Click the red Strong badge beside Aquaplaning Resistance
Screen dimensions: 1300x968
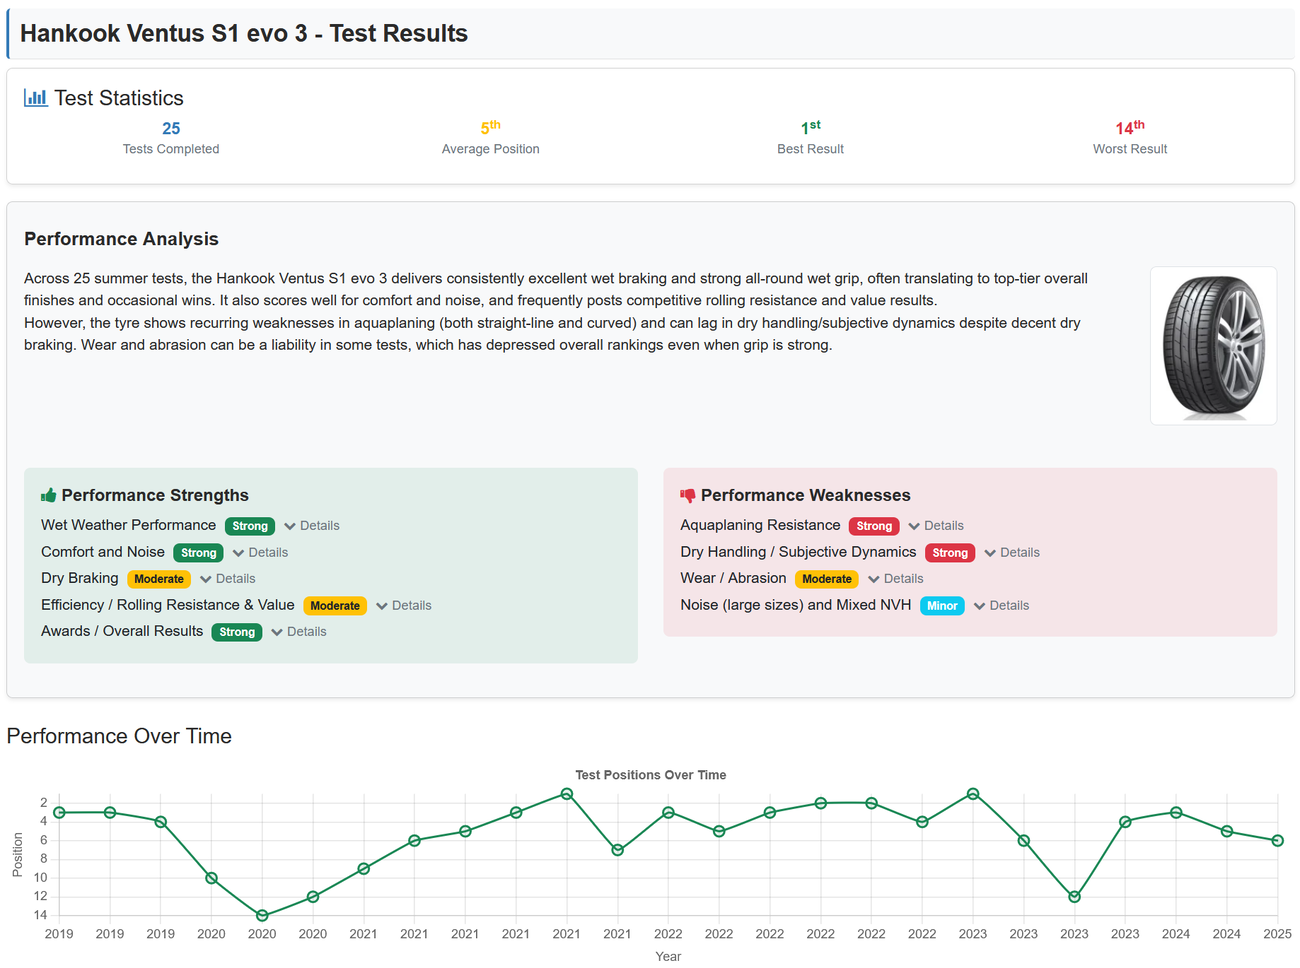[874, 526]
